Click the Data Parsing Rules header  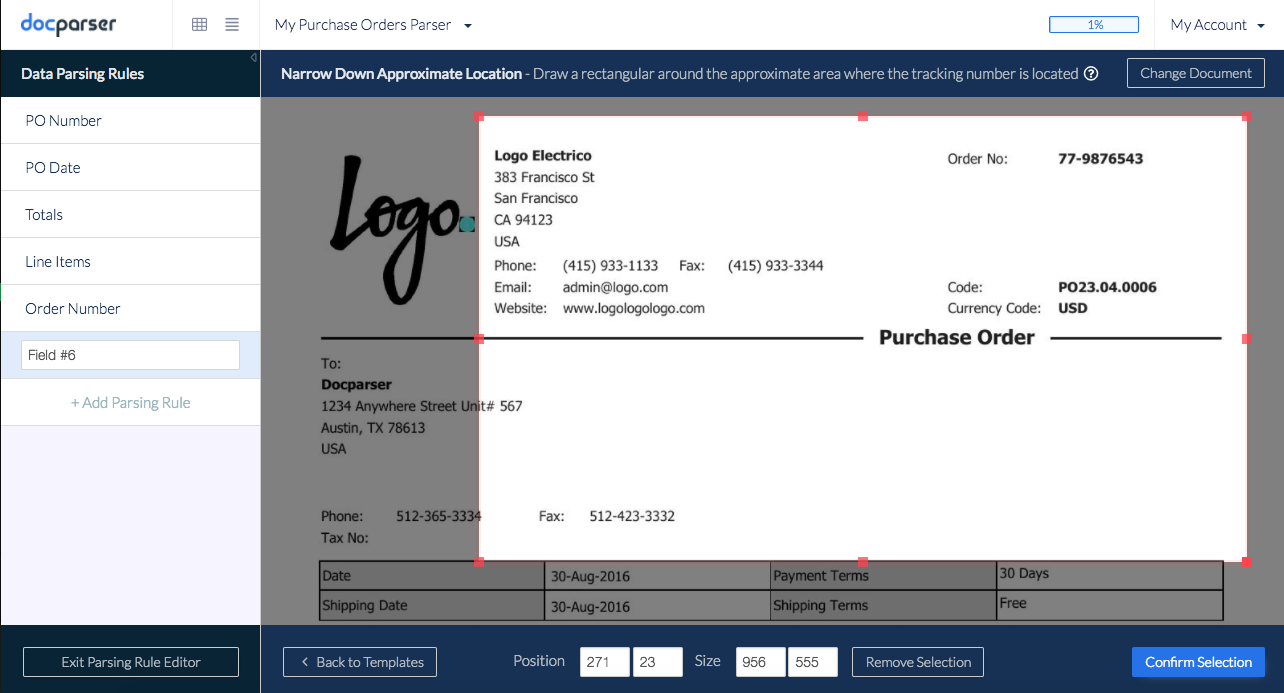83,73
